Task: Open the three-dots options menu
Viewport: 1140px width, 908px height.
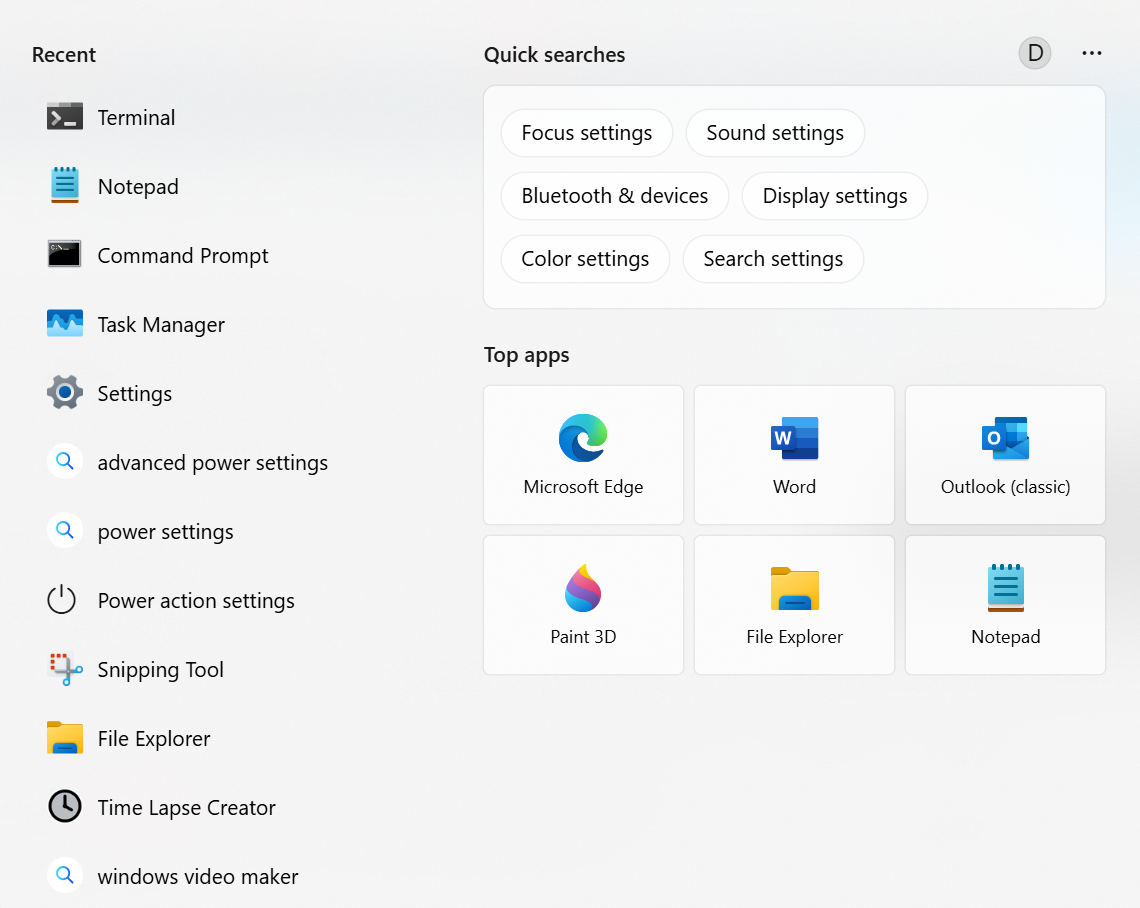Action: 1091,53
